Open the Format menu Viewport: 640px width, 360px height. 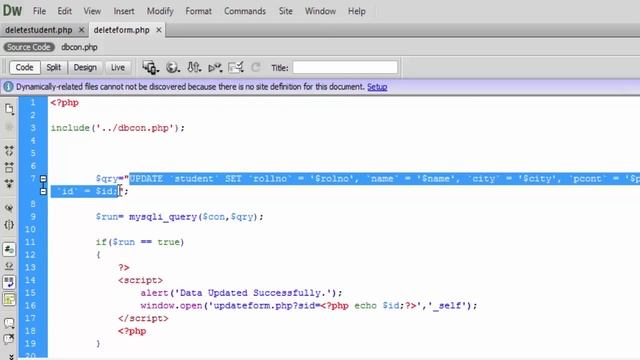(198, 11)
